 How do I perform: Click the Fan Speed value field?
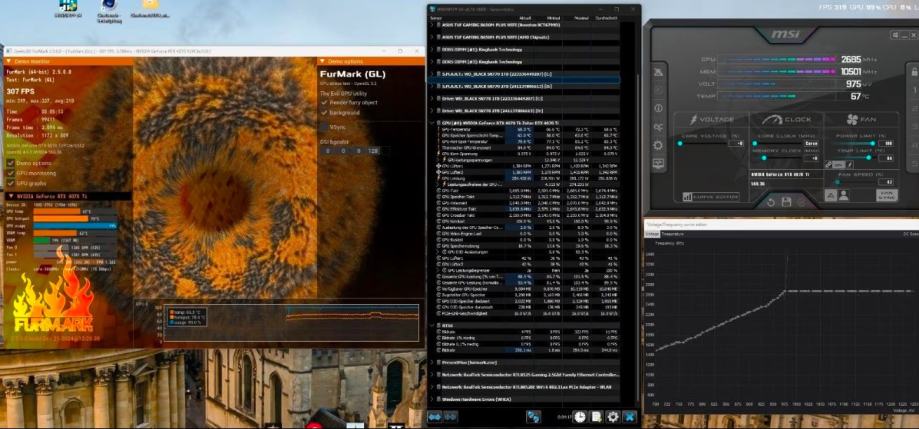pyautogui.click(x=886, y=182)
